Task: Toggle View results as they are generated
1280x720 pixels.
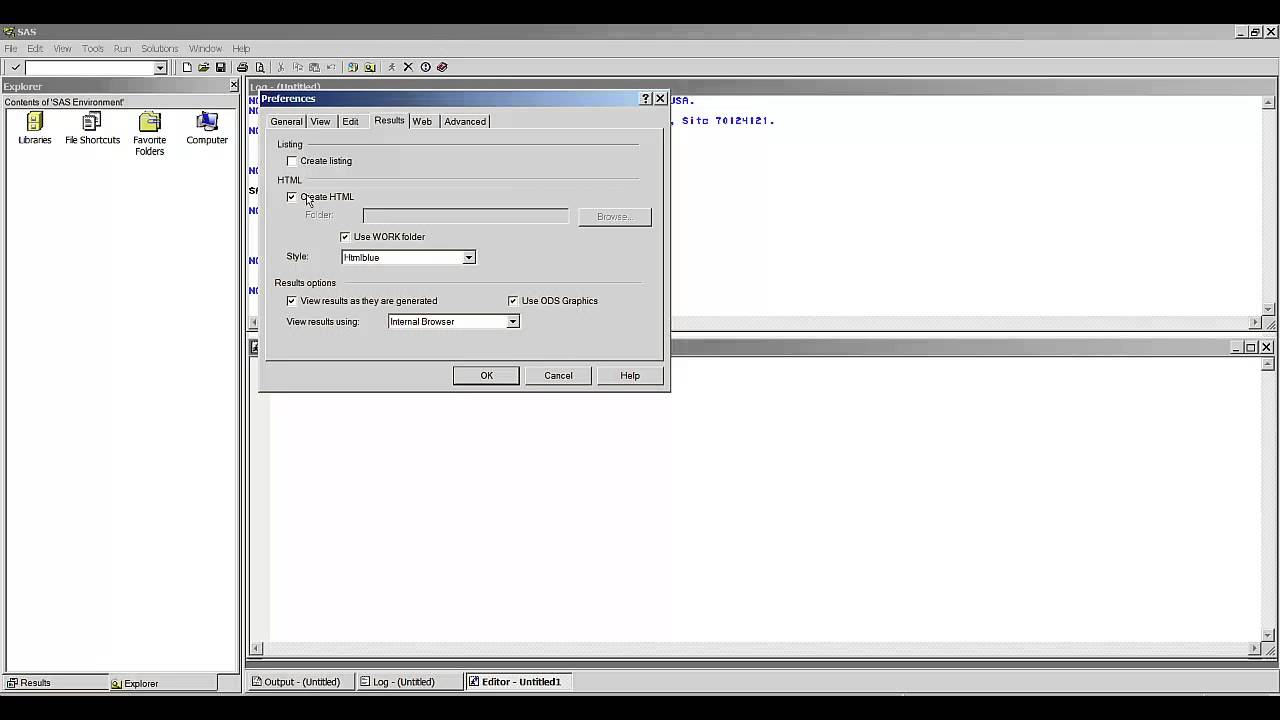Action: pyautogui.click(x=292, y=301)
